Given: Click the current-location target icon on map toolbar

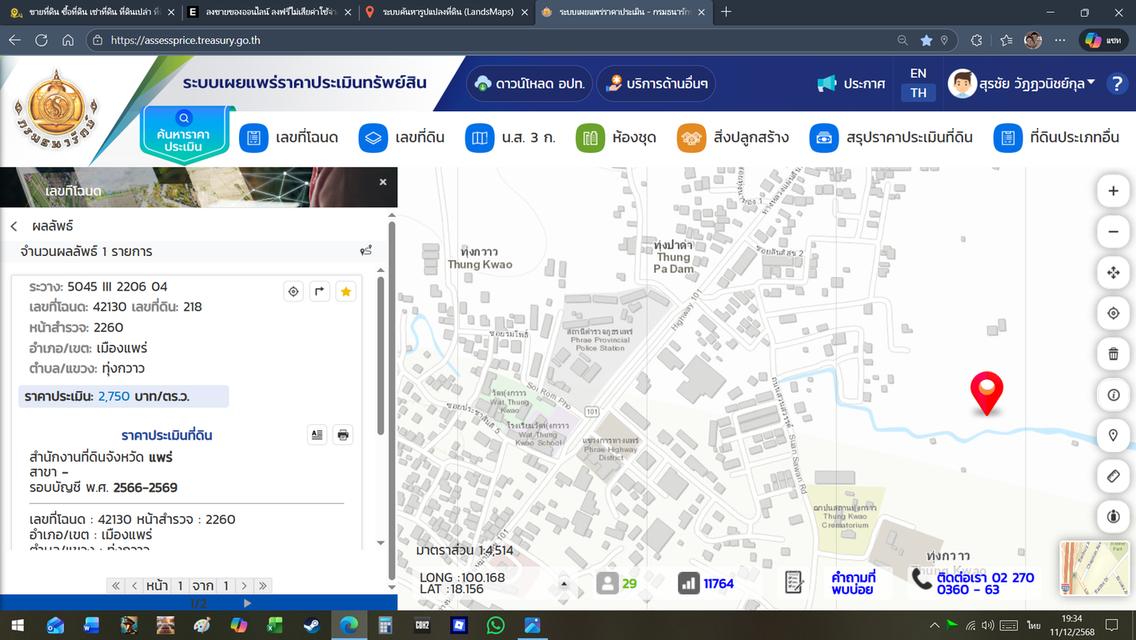Looking at the screenshot, I should click(x=1113, y=313).
